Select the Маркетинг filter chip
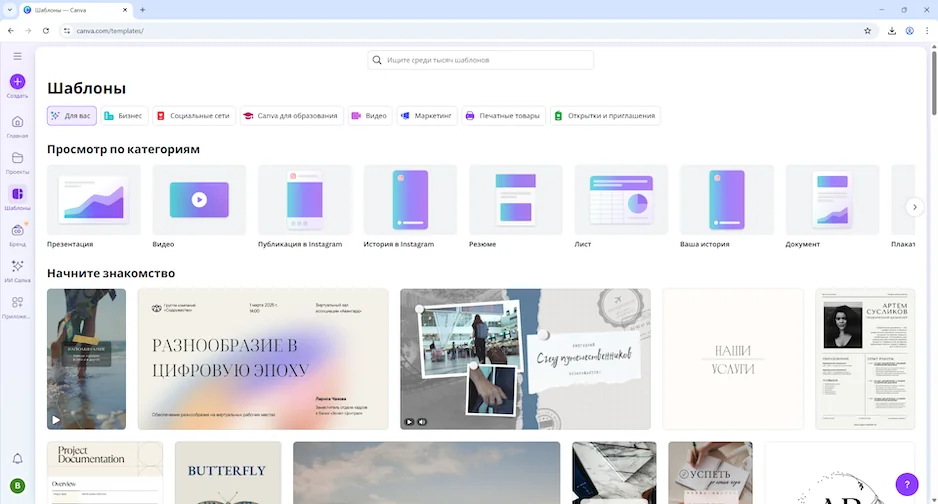Viewport: 938px width, 504px height. (427, 115)
